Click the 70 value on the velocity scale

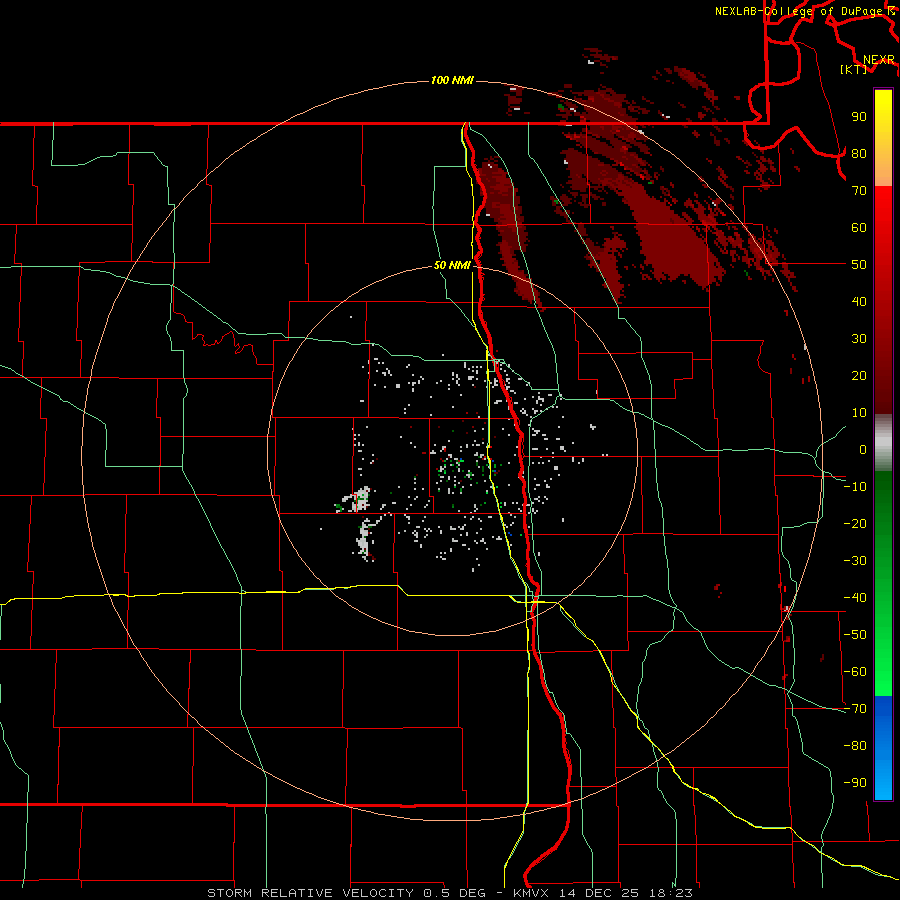[x=859, y=191]
